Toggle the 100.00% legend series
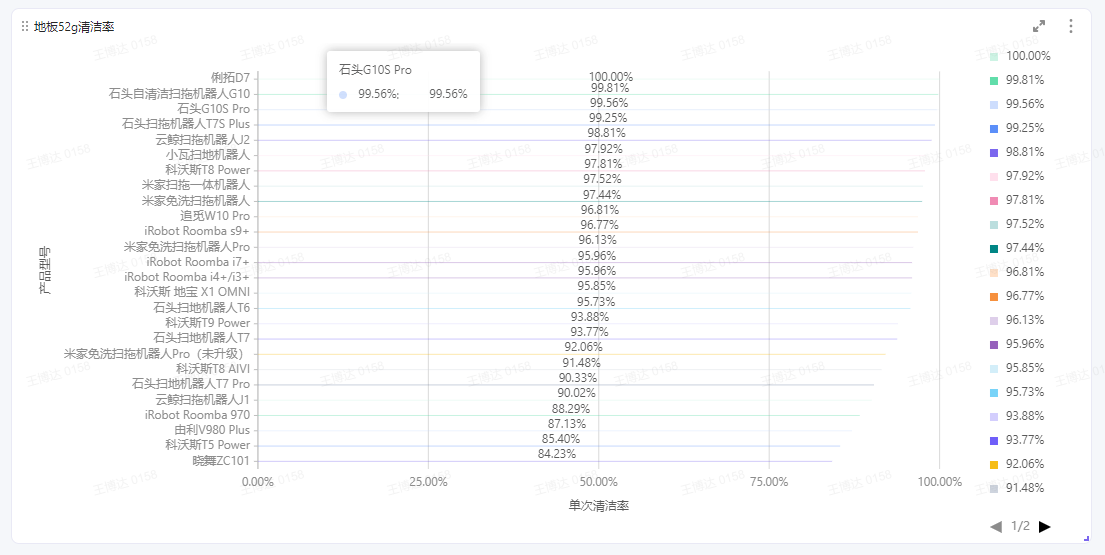The image size is (1105, 555). (1020, 56)
